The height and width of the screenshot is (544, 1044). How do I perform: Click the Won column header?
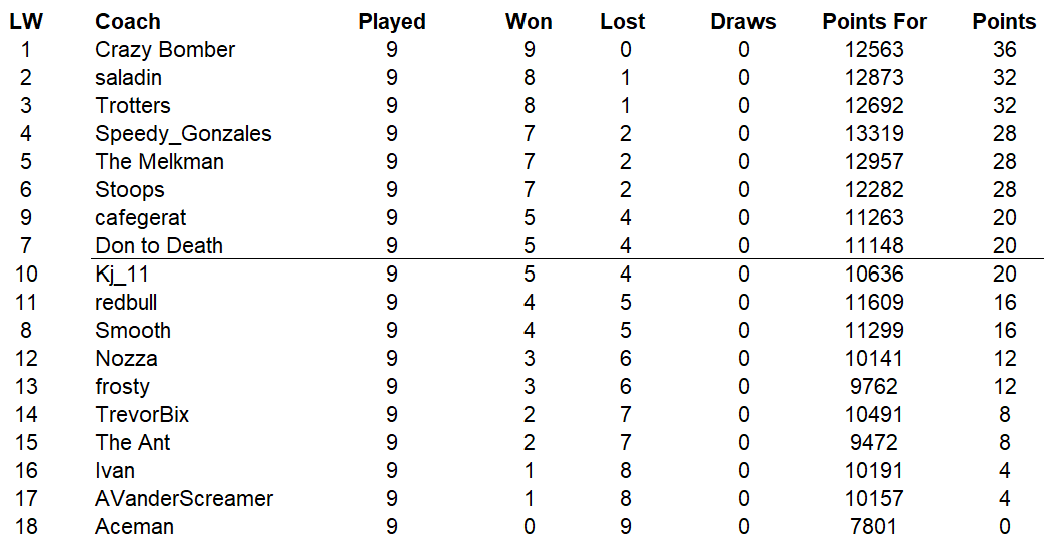click(529, 22)
